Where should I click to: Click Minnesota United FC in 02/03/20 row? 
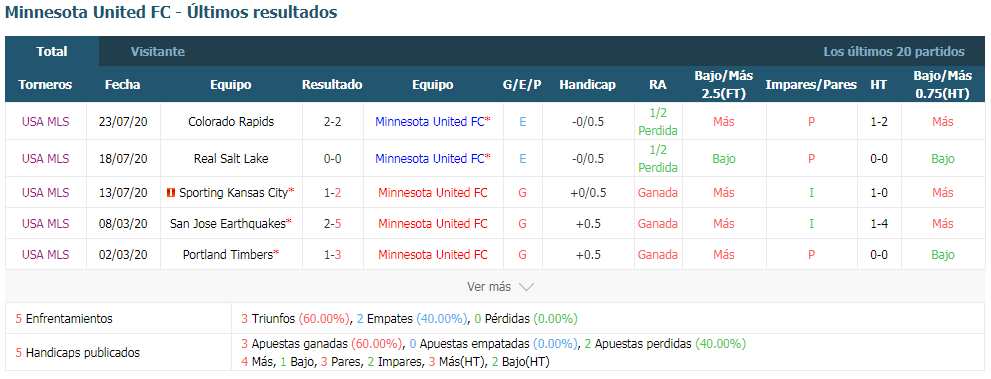[433, 255]
